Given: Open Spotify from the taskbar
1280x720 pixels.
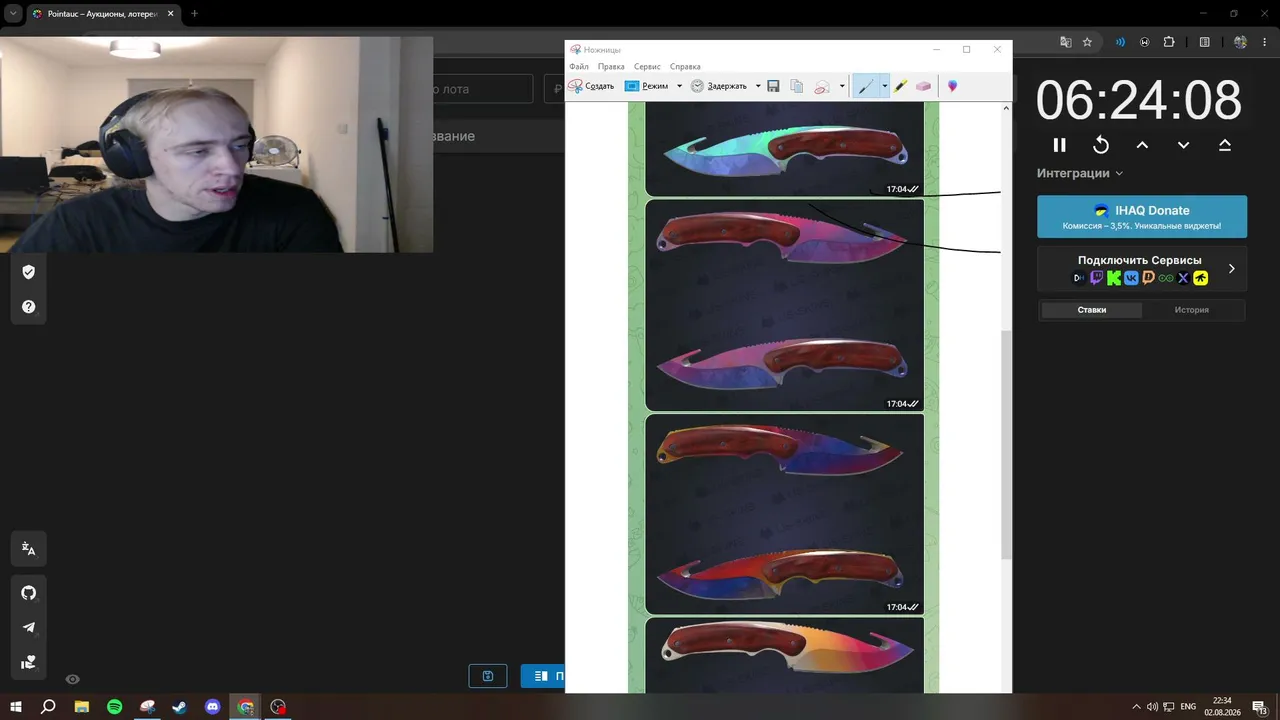Looking at the screenshot, I should (114, 707).
